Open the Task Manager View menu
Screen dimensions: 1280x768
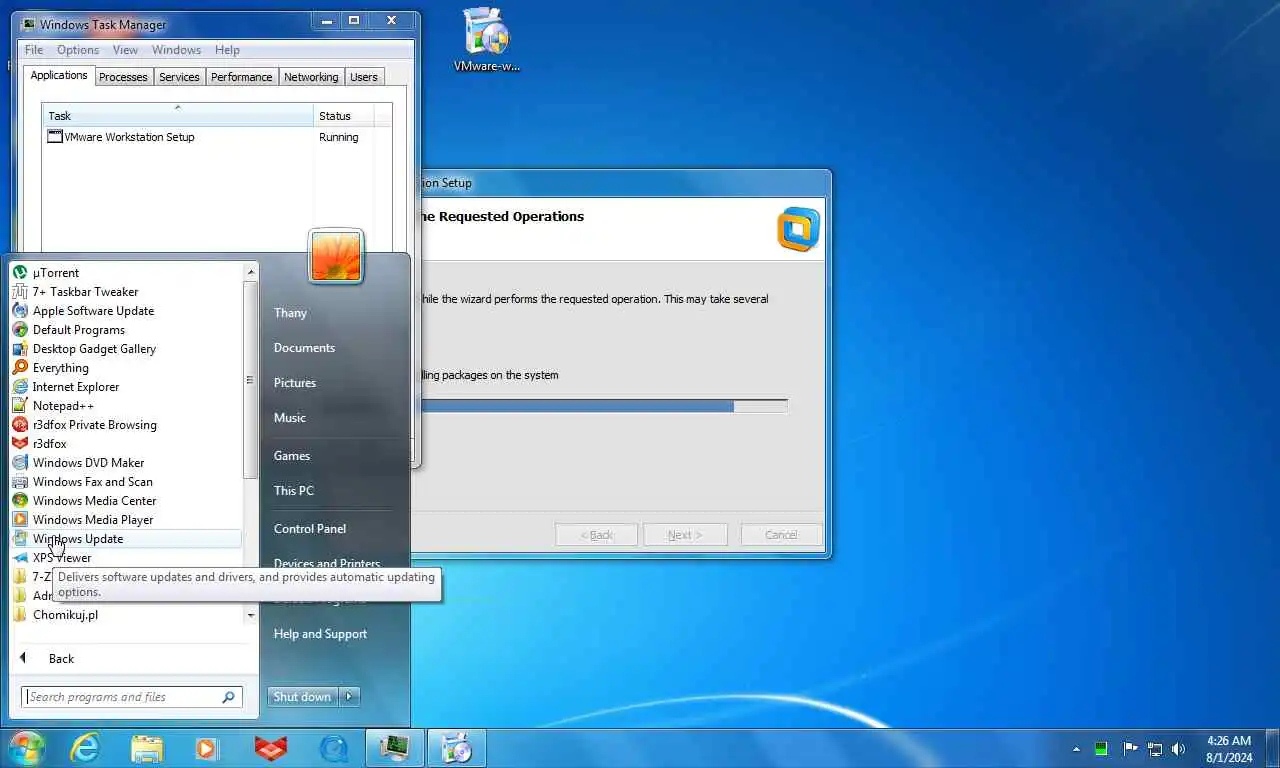coord(125,50)
